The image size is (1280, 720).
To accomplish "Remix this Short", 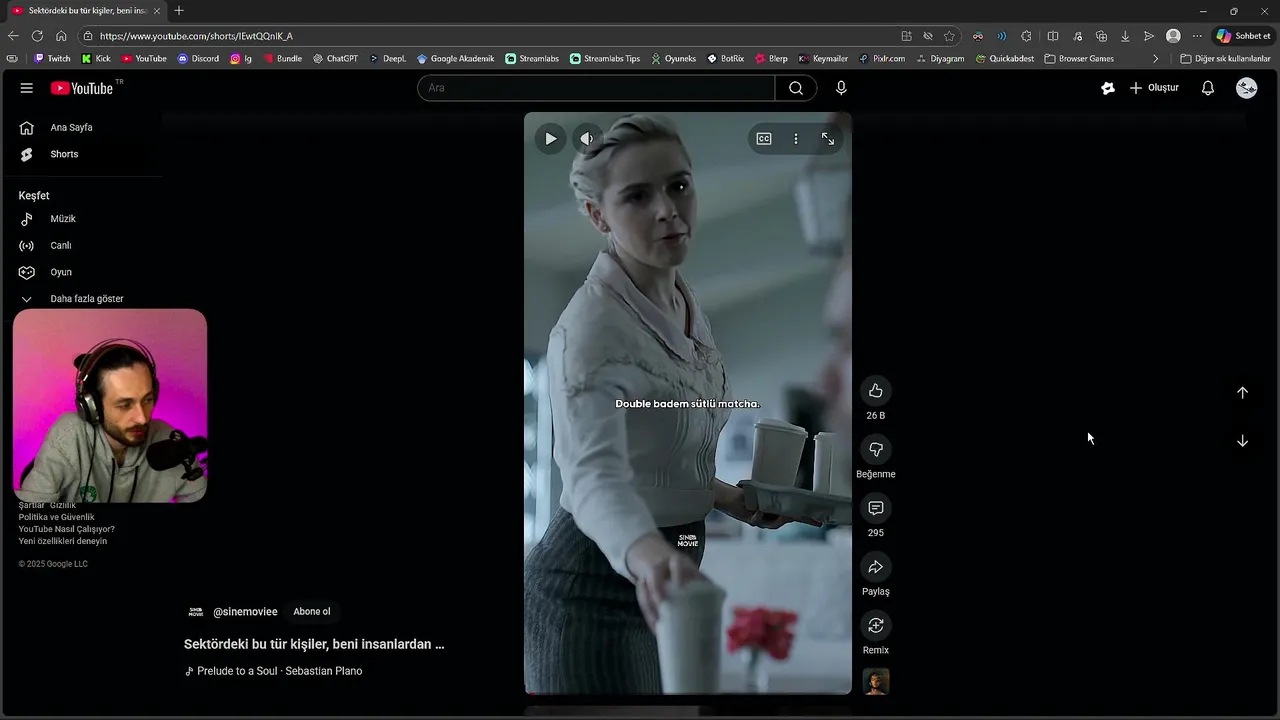I will pos(876,626).
